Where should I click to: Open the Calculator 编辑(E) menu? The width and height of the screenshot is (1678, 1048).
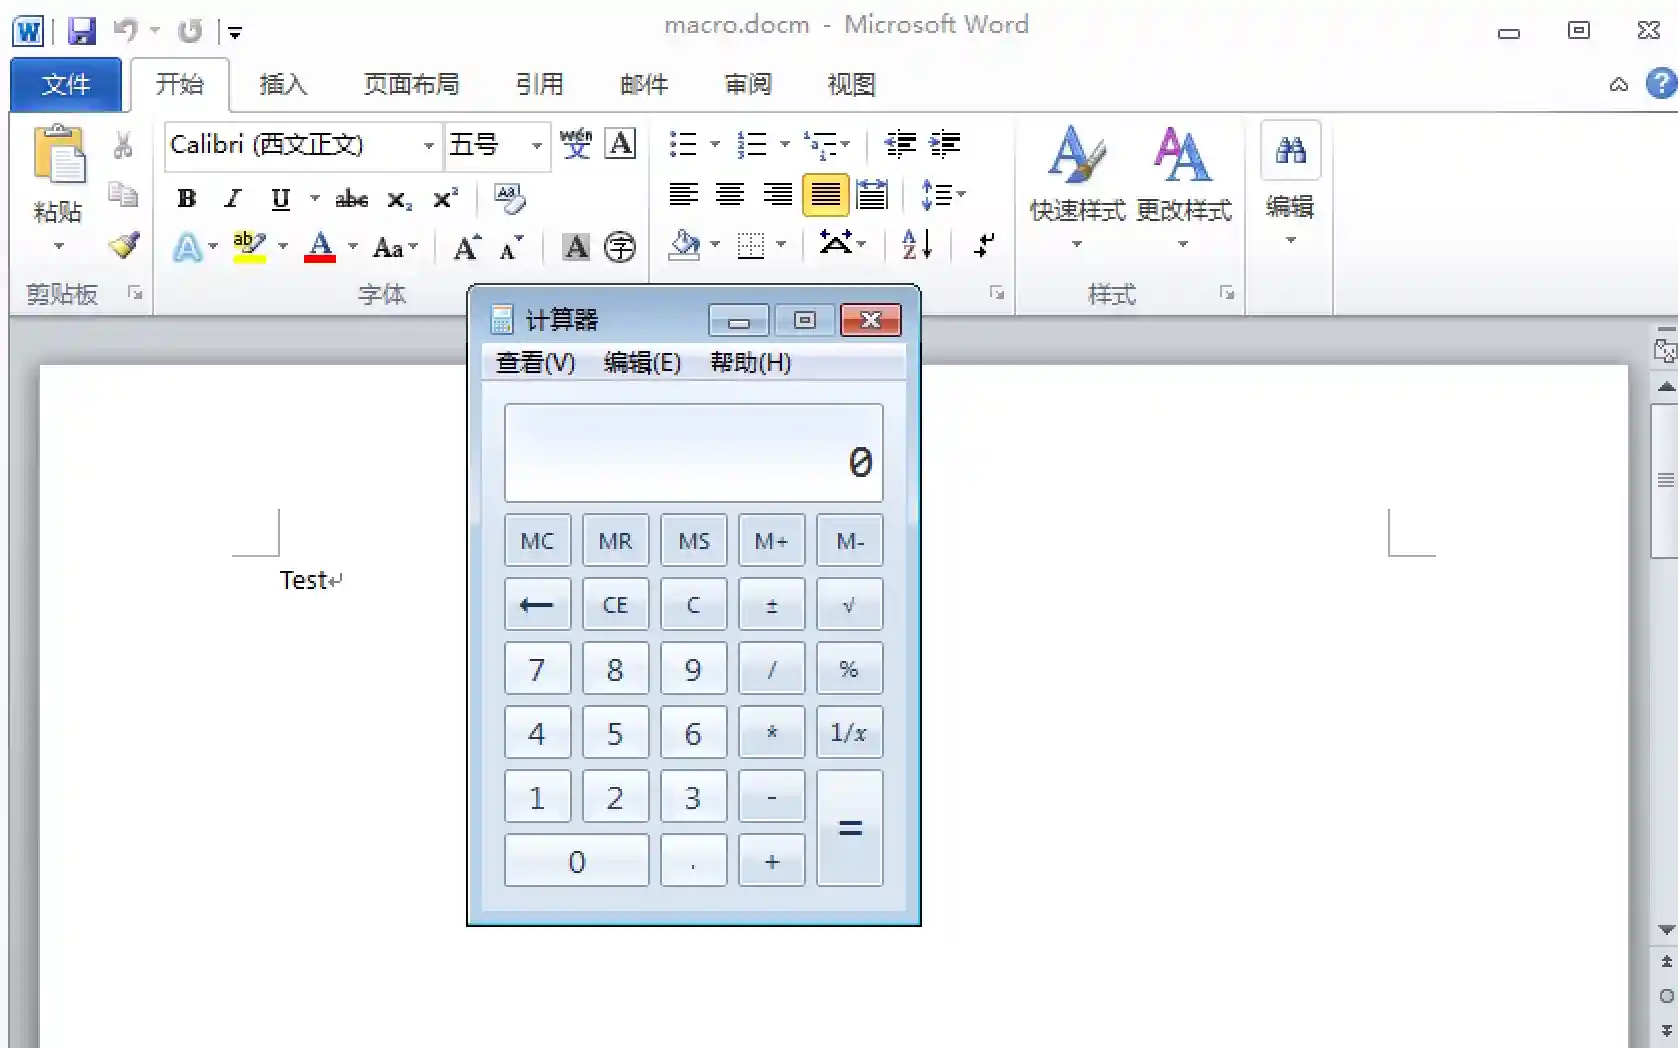click(642, 362)
